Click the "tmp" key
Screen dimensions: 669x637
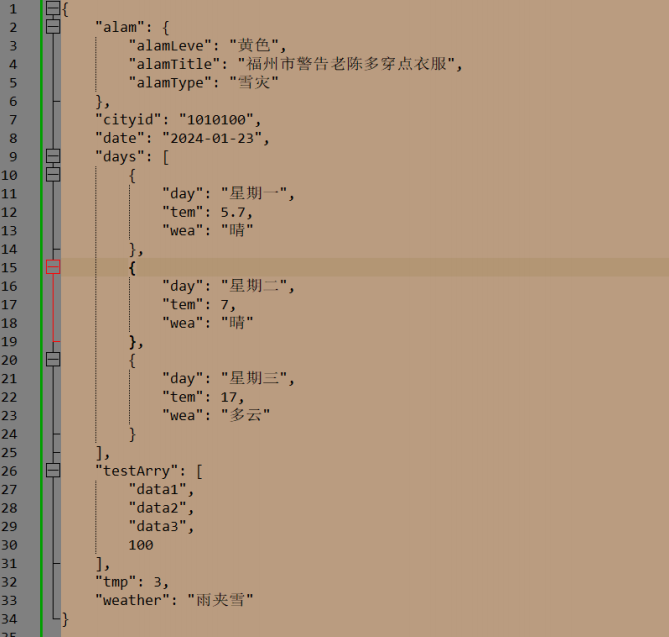[116, 582]
